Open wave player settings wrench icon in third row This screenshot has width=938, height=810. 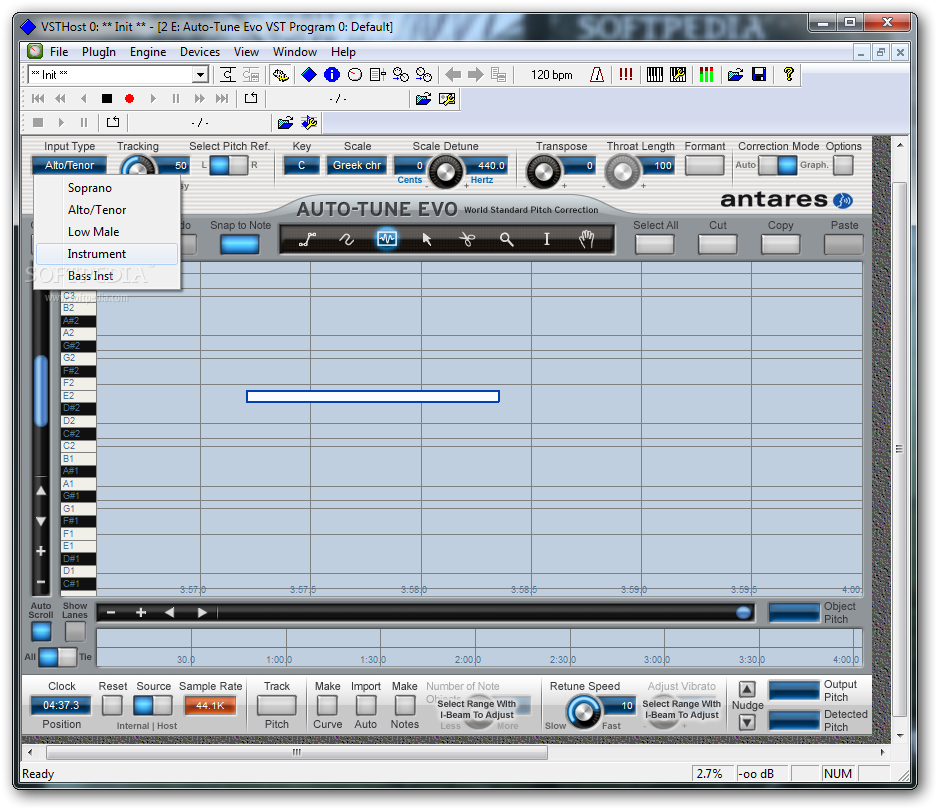tap(309, 123)
